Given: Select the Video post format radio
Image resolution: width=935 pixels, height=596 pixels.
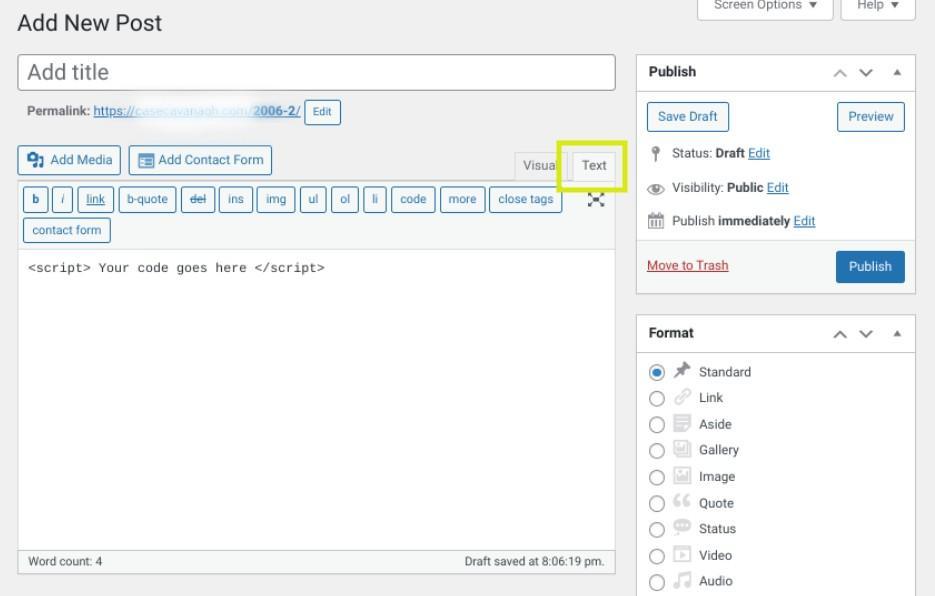Looking at the screenshot, I should 657,557.
